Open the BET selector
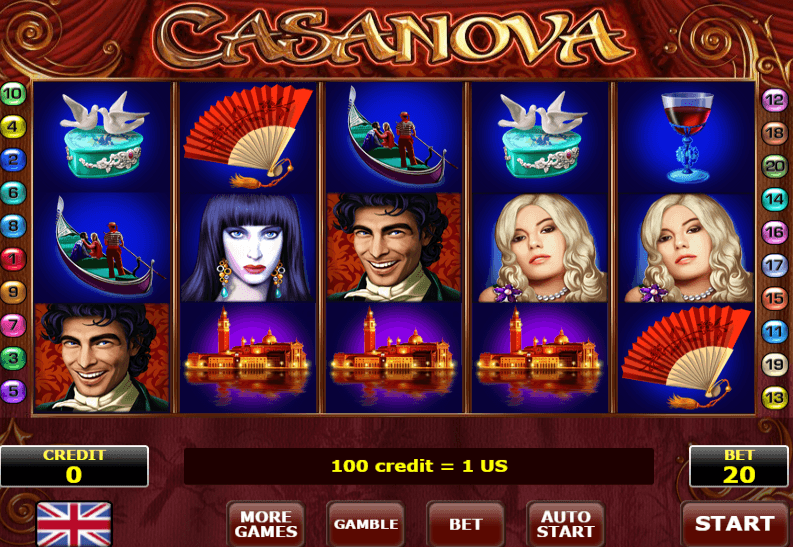Viewport: 793px width, 547px height. point(466,524)
